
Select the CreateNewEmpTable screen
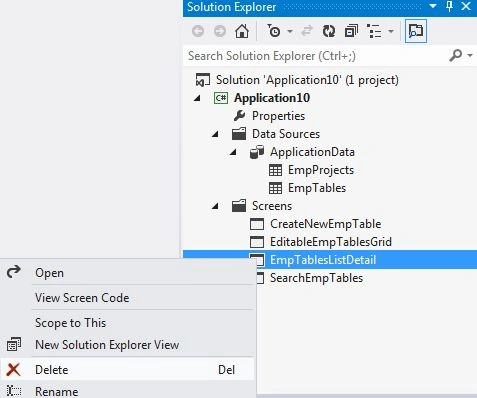[x=325, y=224]
